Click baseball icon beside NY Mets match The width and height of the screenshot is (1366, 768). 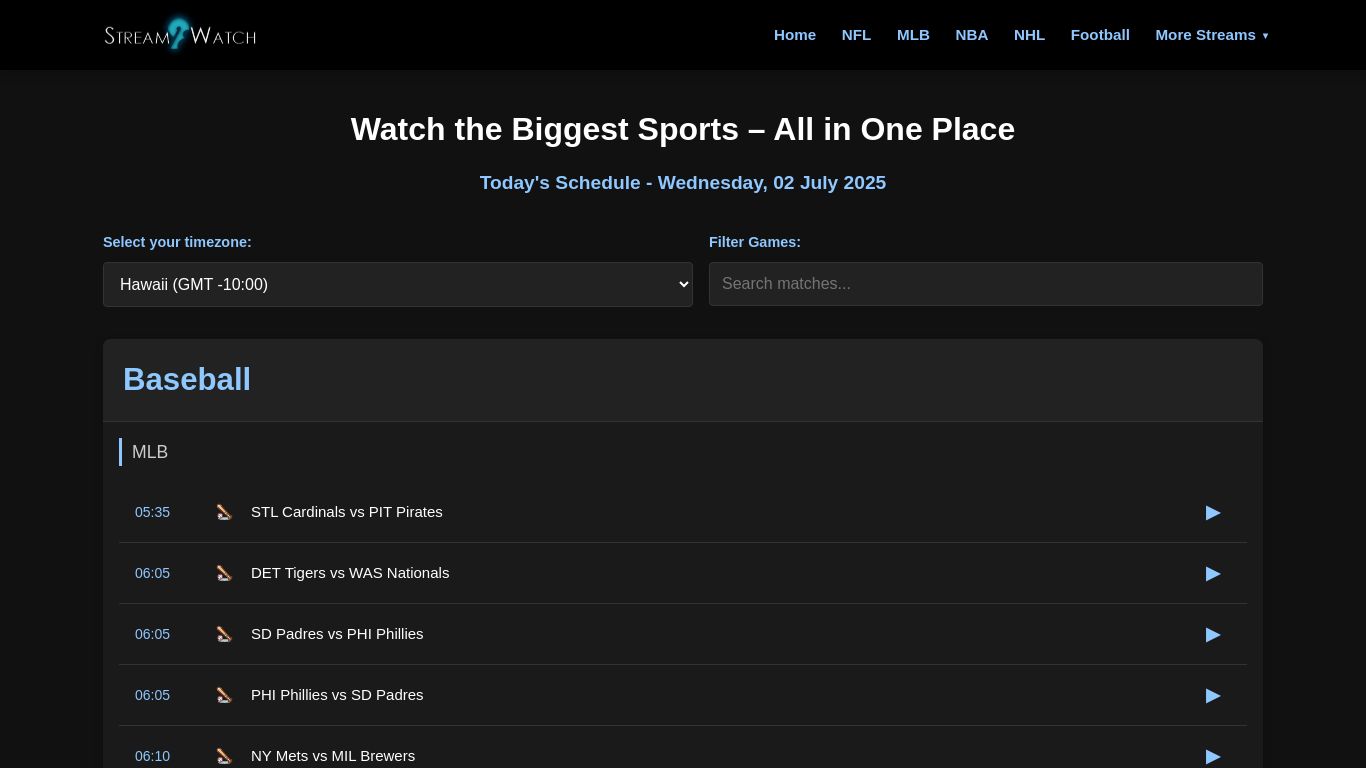(224, 756)
